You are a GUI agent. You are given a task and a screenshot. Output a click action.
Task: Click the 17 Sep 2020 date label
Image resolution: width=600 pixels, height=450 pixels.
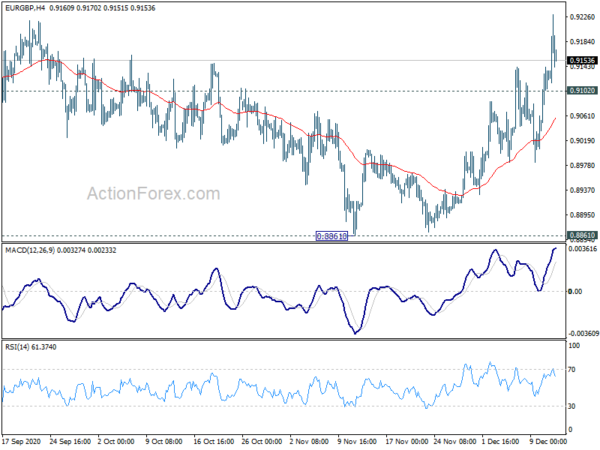pos(21,441)
